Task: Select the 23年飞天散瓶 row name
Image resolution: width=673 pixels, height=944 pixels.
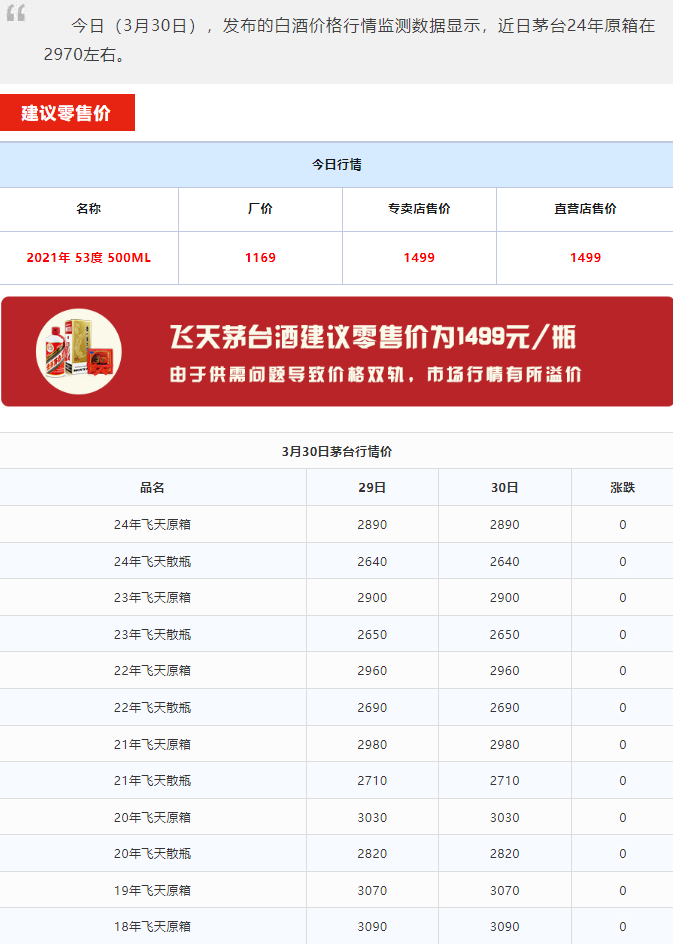Action: pos(152,635)
